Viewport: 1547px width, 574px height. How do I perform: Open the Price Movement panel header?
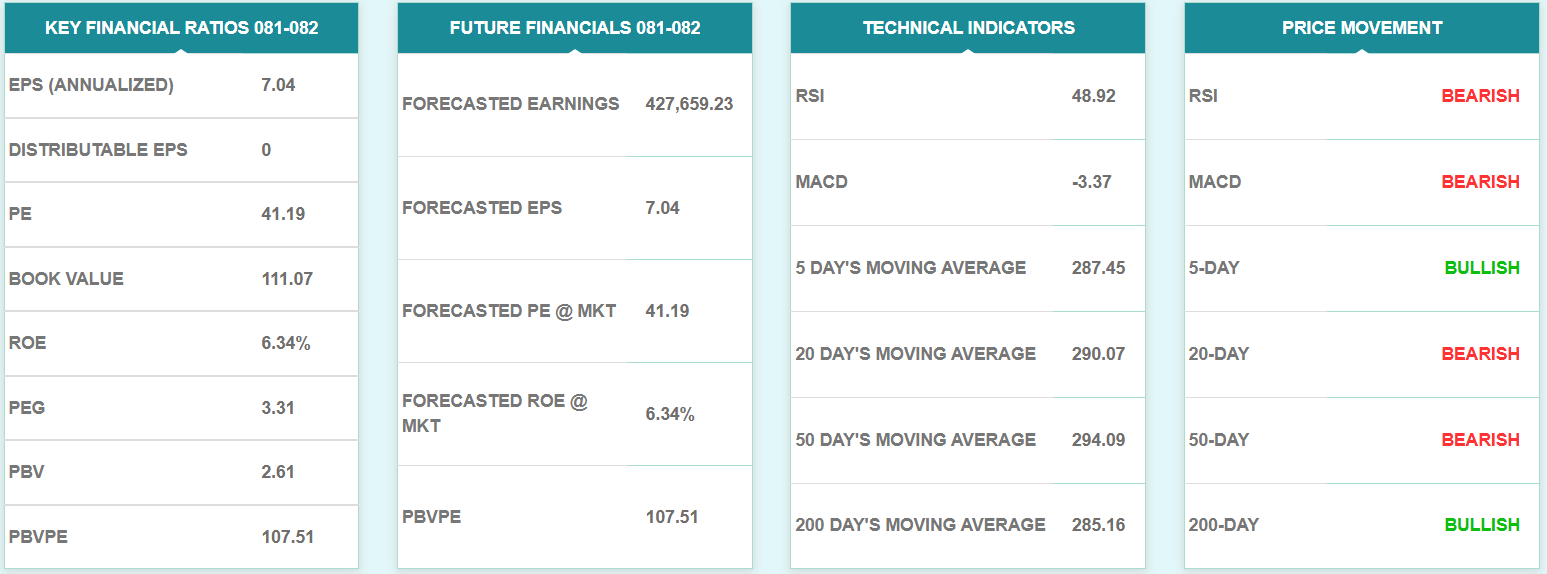click(1361, 28)
